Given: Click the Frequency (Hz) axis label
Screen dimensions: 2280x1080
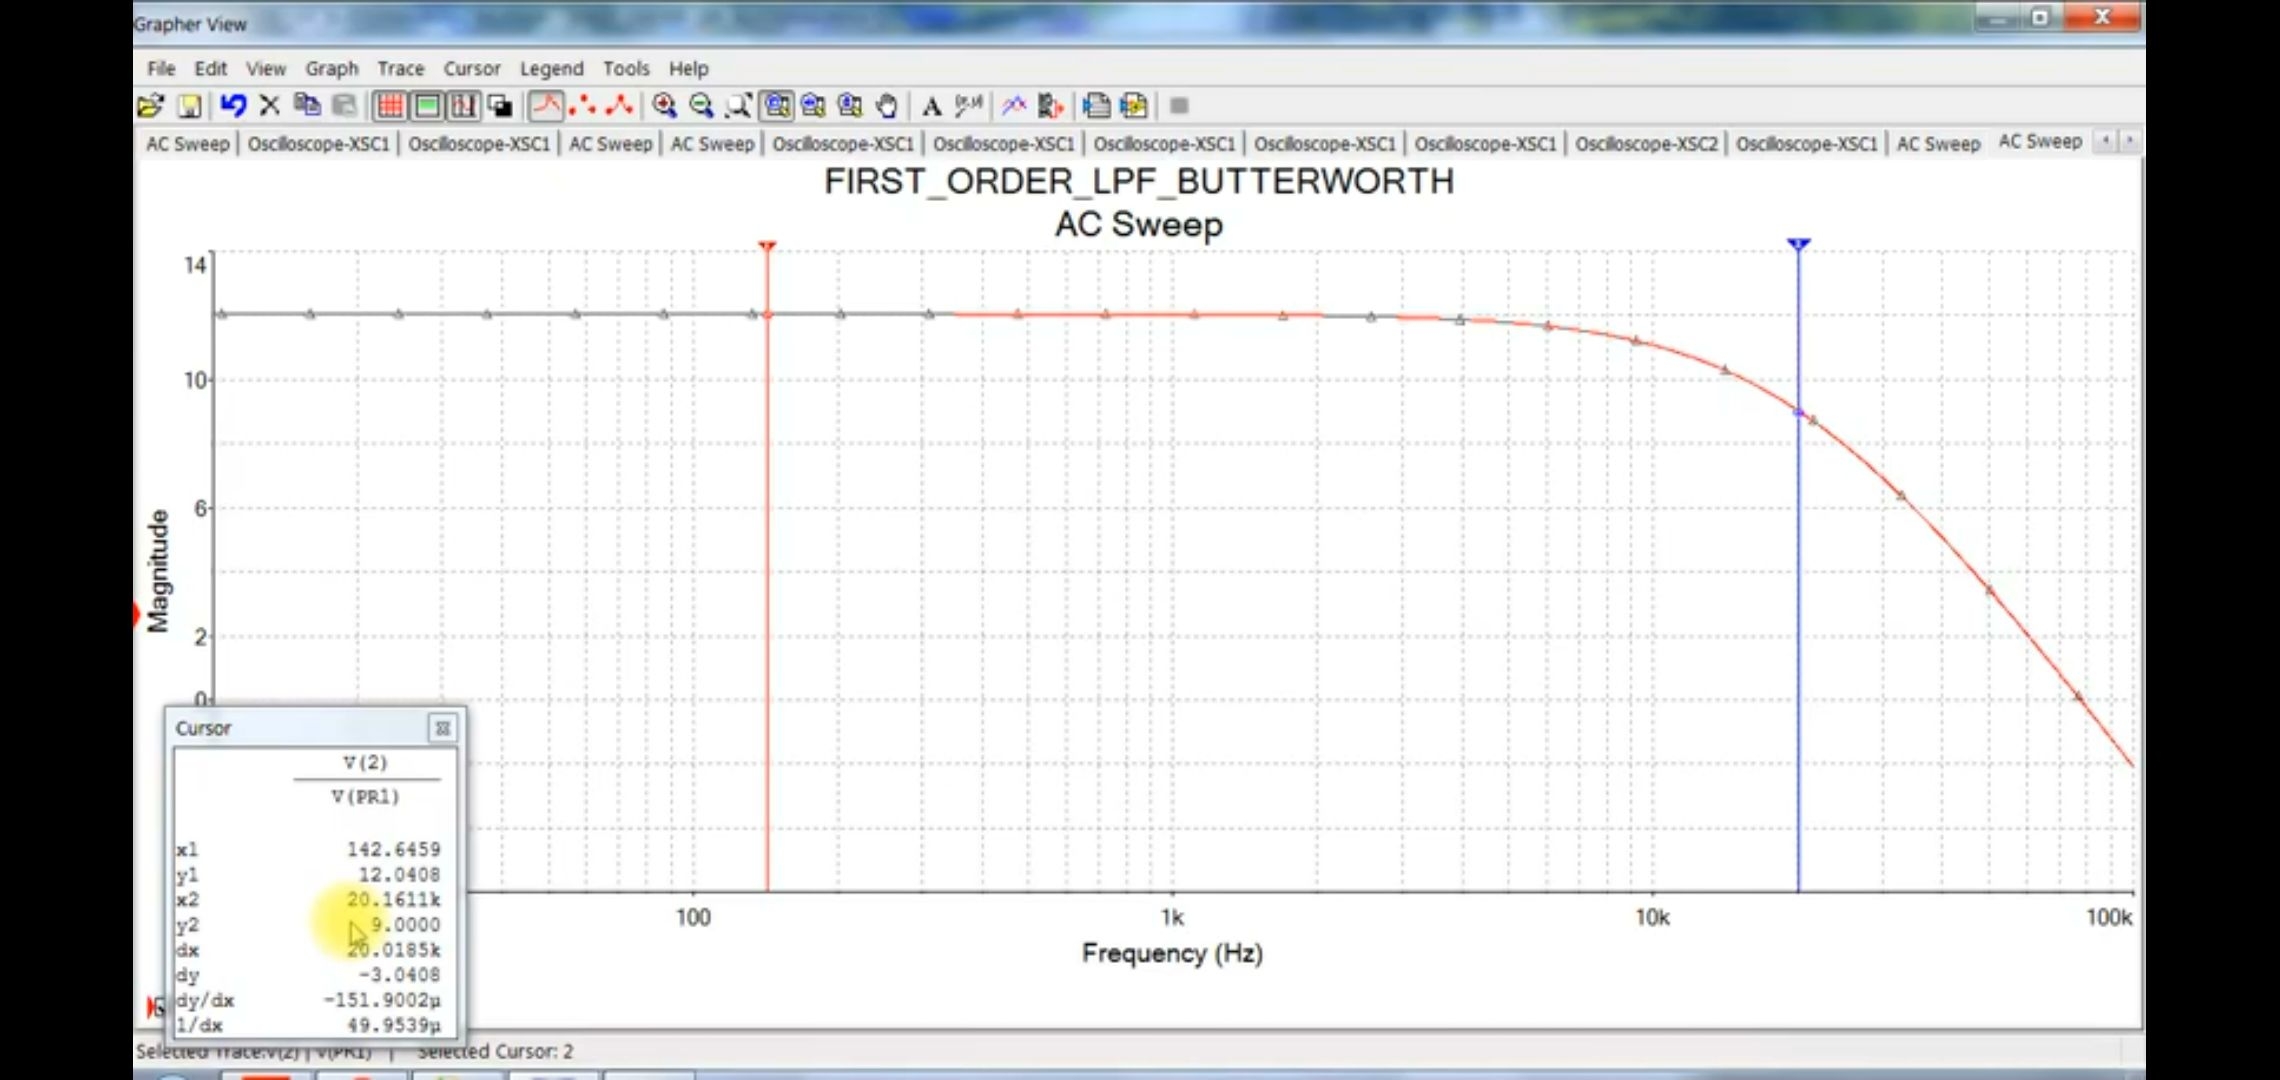Looking at the screenshot, I should tap(1172, 954).
